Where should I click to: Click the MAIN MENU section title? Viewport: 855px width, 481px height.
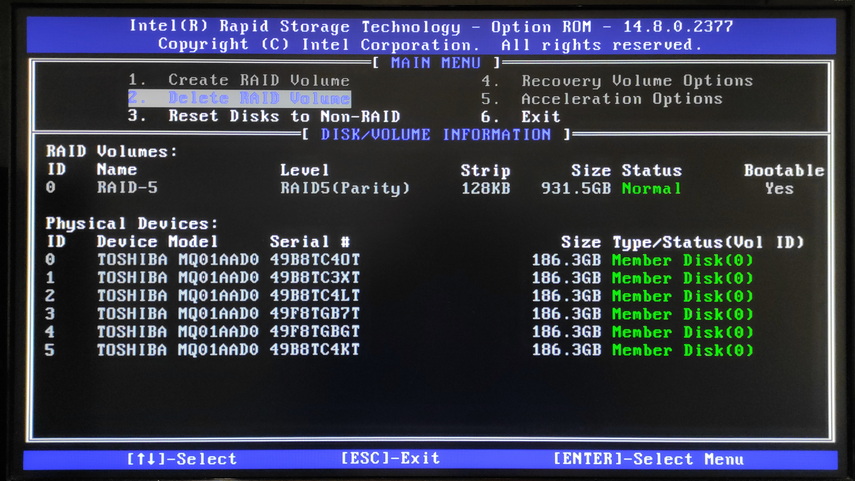(x=436, y=63)
